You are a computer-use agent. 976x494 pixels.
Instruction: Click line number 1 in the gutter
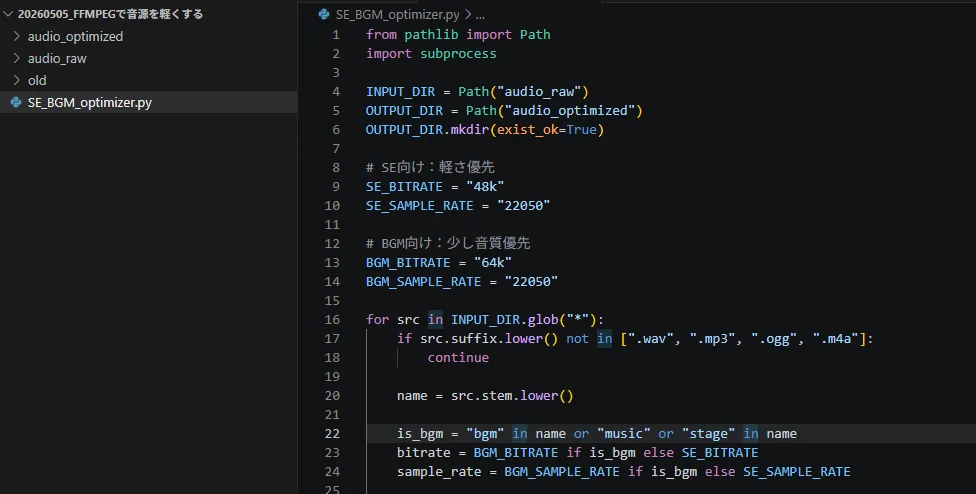(x=336, y=35)
